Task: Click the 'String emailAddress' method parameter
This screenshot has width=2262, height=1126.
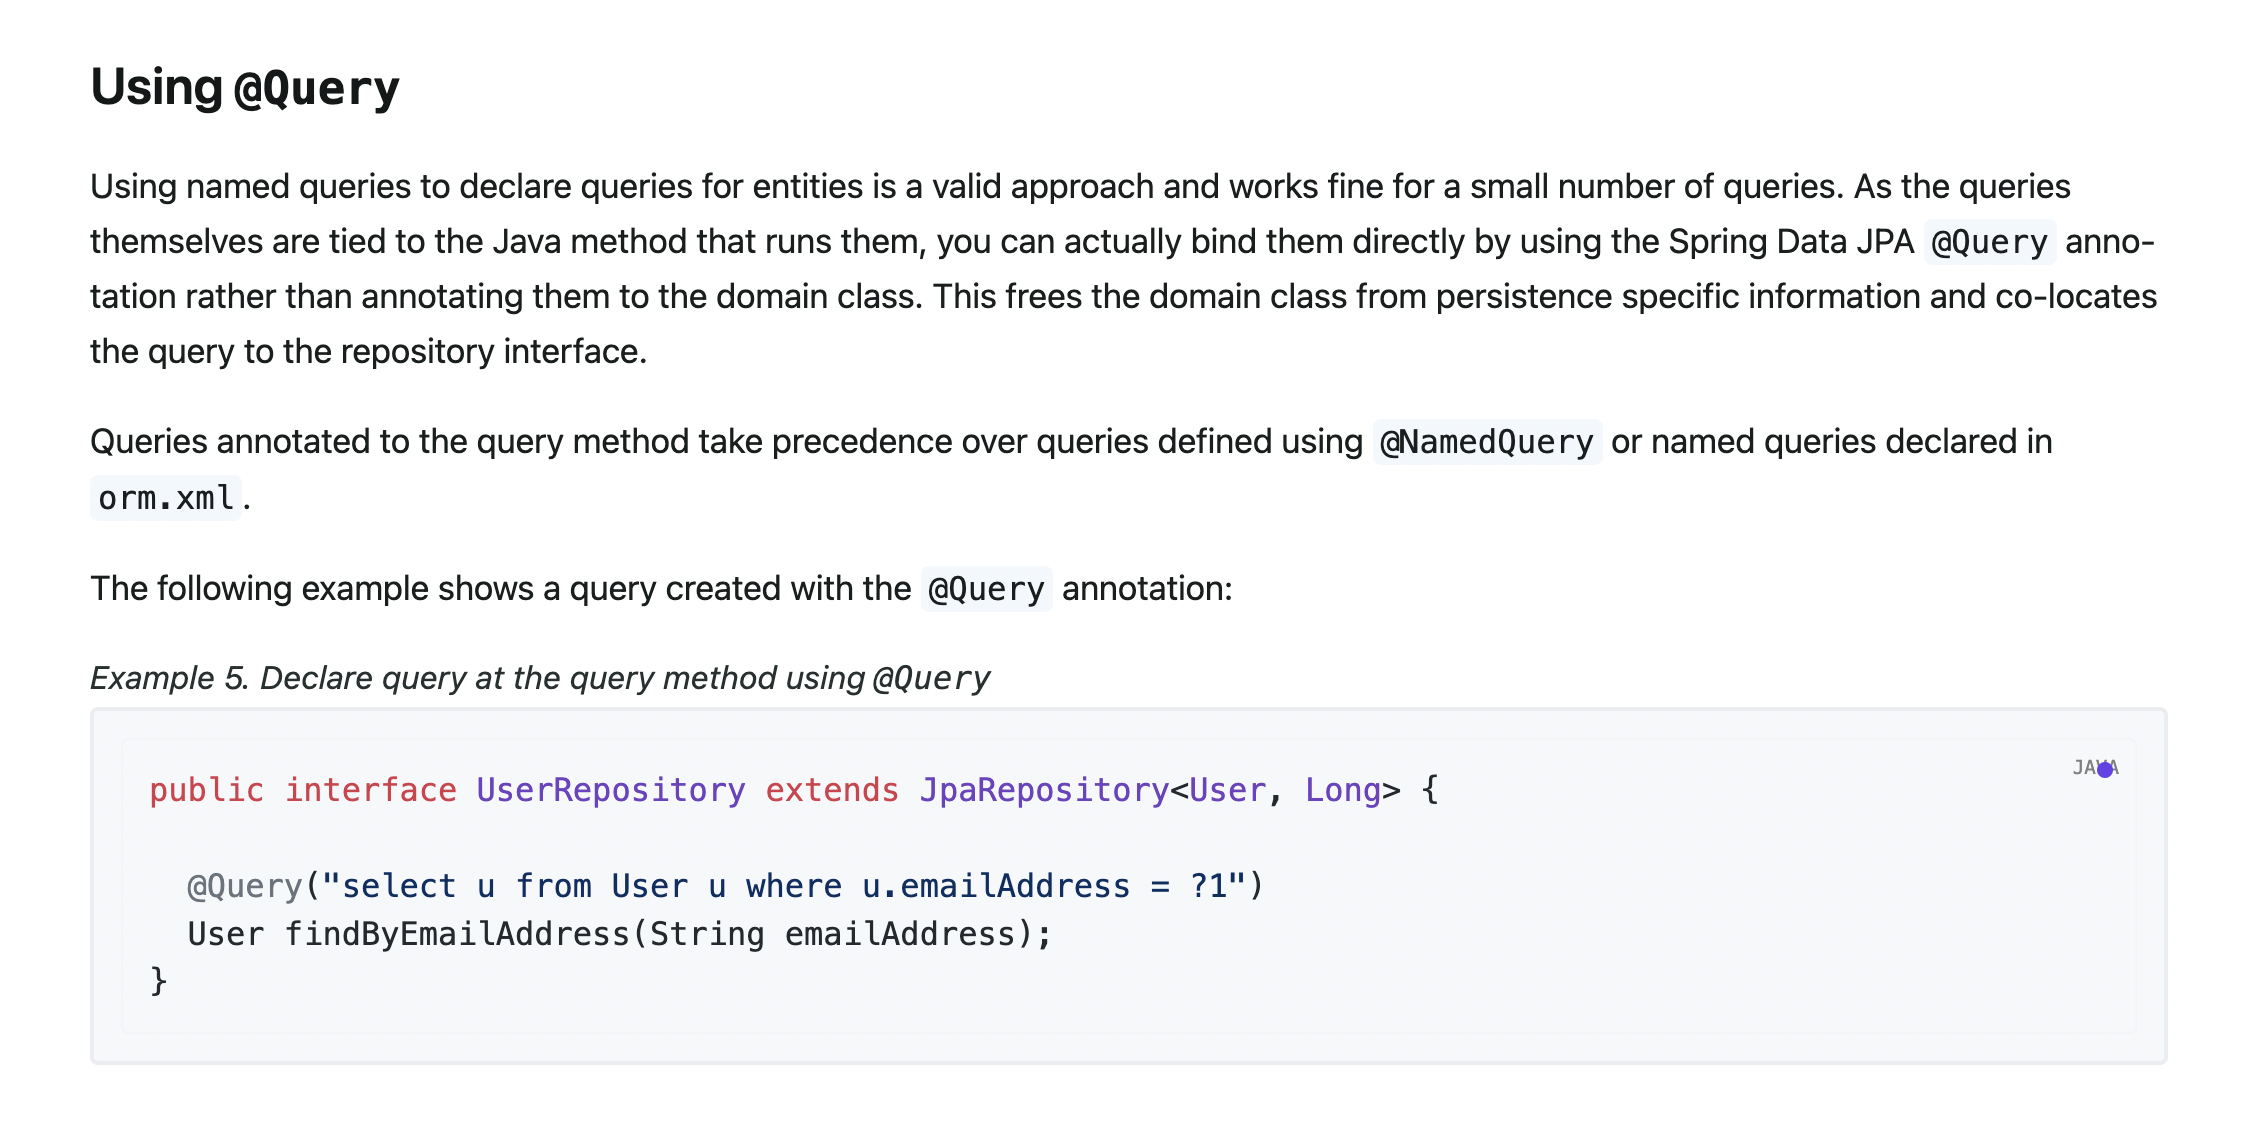Action: (832, 935)
